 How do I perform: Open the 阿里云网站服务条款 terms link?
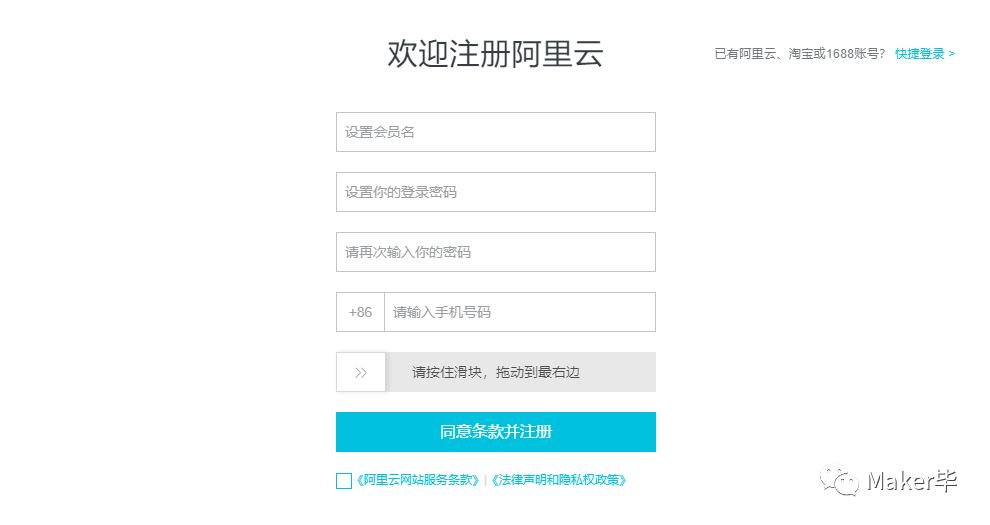[417, 480]
